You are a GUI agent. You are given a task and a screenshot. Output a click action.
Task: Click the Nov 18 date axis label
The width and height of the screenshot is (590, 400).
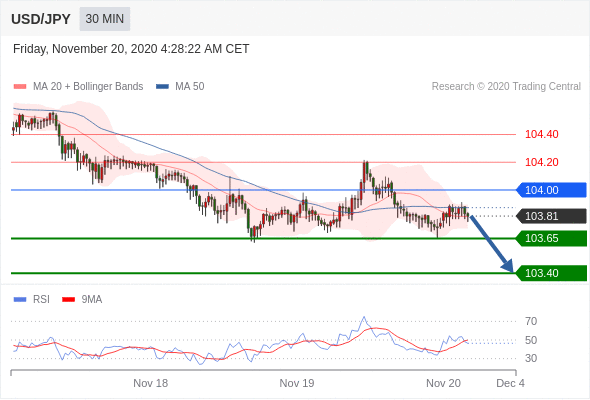pos(151,383)
